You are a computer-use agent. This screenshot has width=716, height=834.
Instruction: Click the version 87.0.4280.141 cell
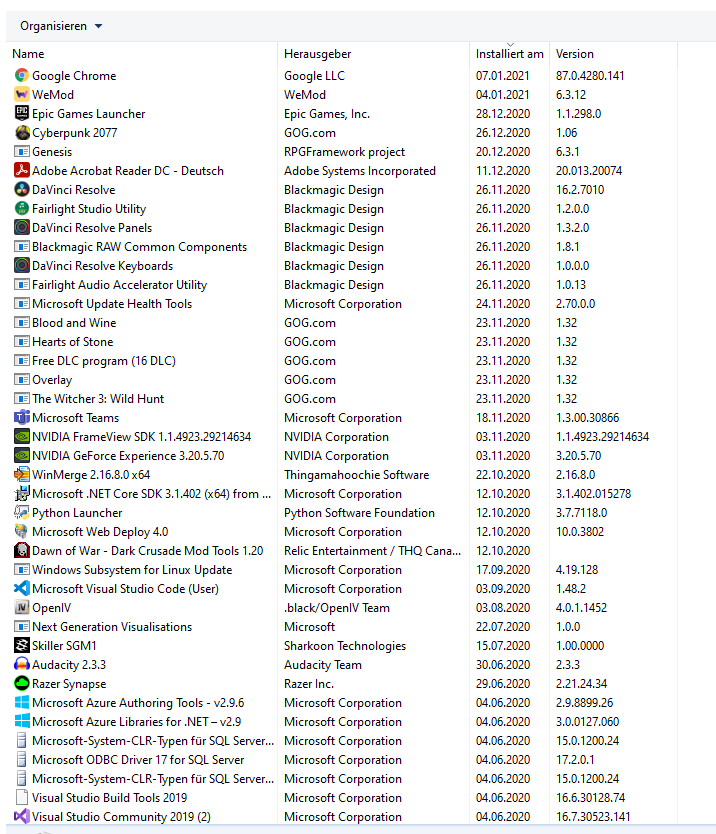[590, 76]
